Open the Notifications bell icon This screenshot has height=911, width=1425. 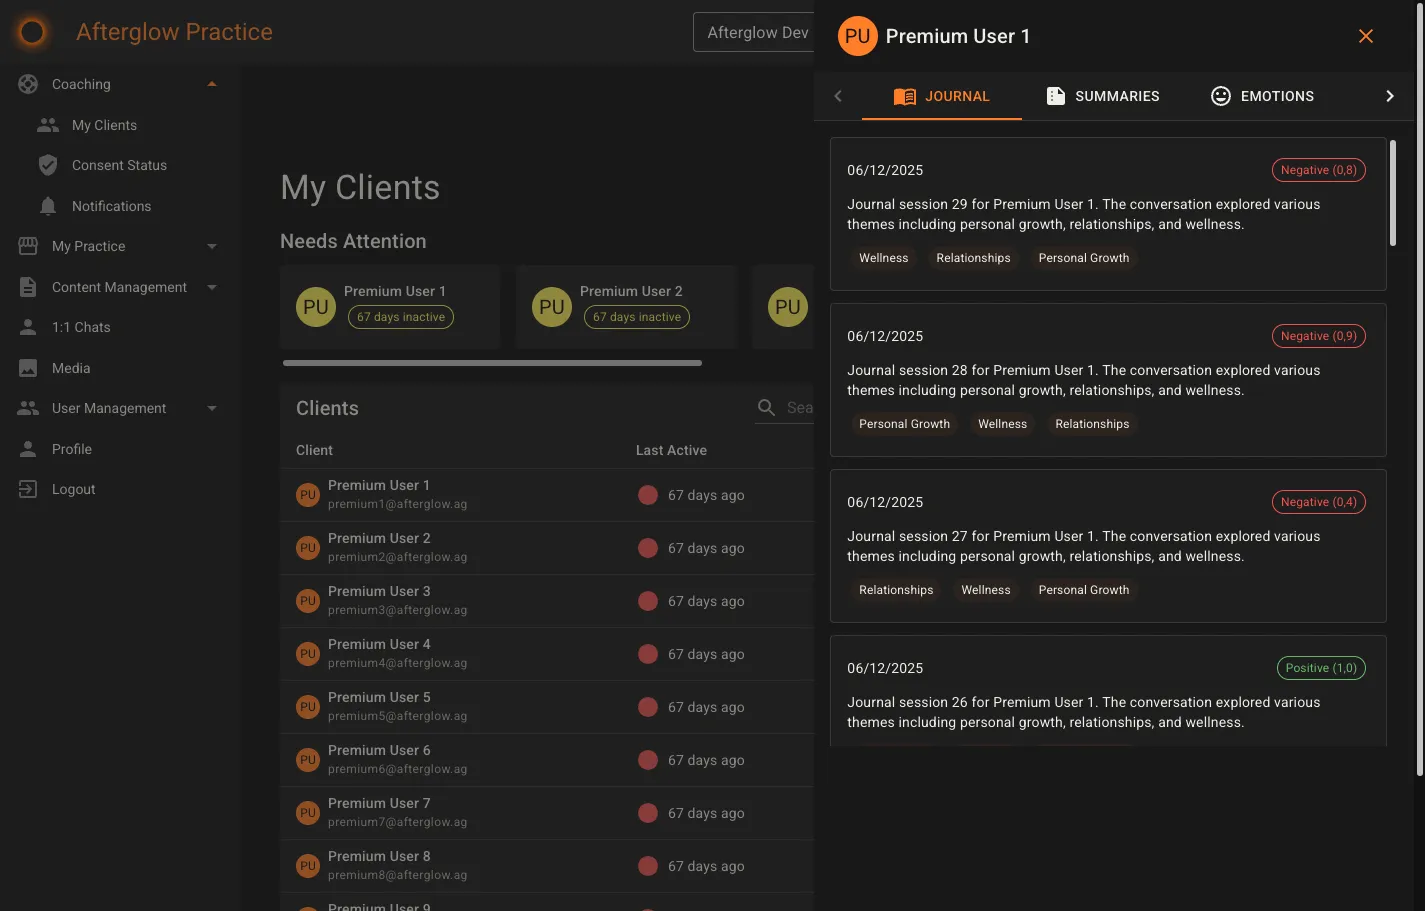point(48,205)
